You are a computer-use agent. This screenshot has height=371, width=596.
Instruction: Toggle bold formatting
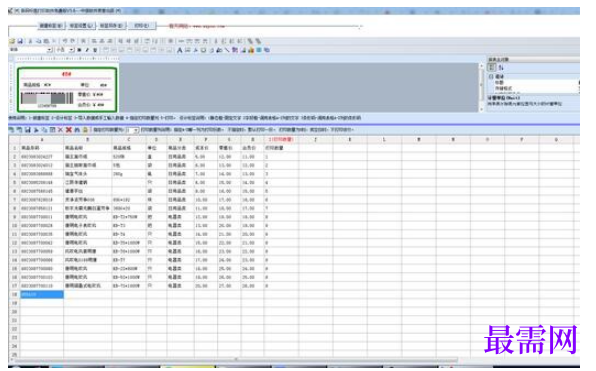[x=79, y=50]
